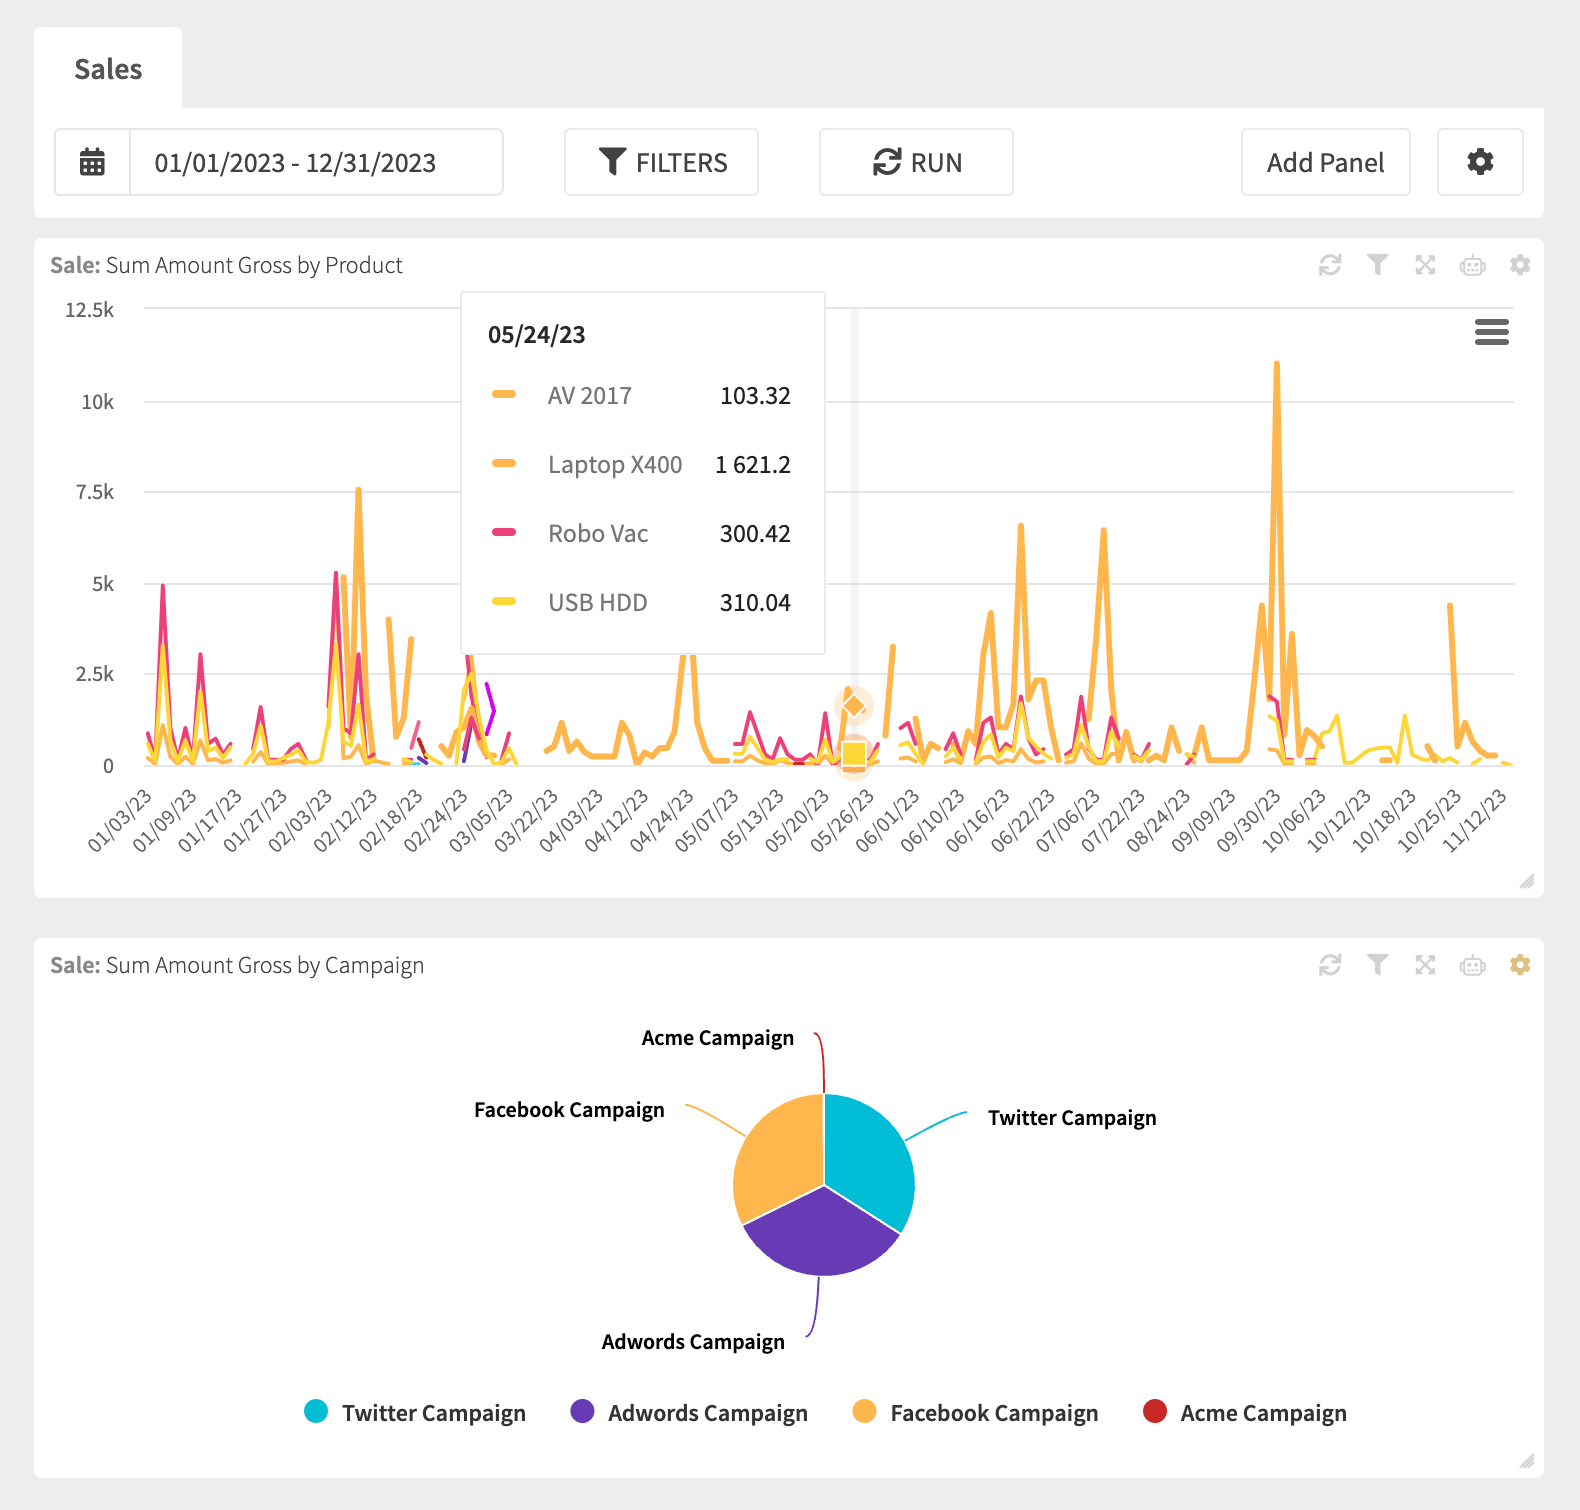The height and width of the screenshot is (1510, 1580).
Task: Click the Robo Vac row in tooltip
Action: (641, 534)
